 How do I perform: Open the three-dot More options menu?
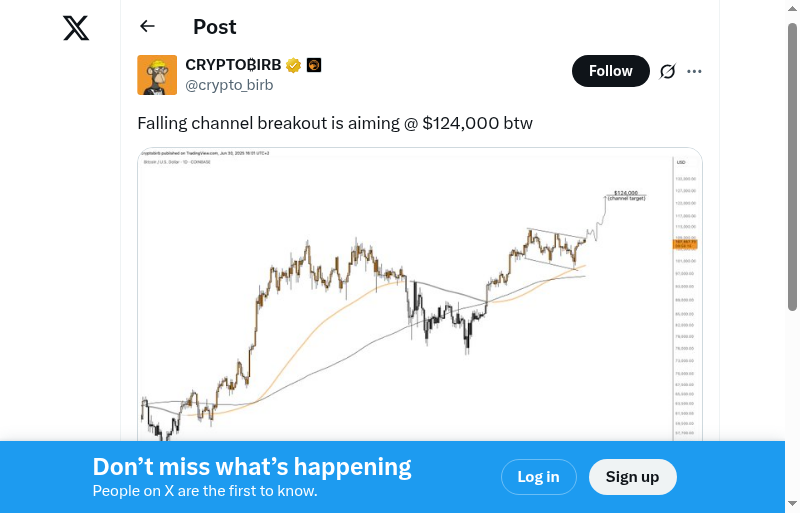point(695,71)
